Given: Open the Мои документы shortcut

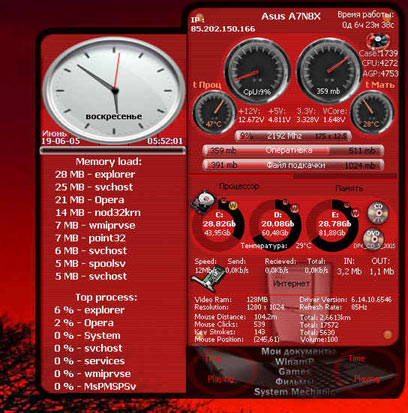Looking at the screenshot, I should (x=298, y=351).
